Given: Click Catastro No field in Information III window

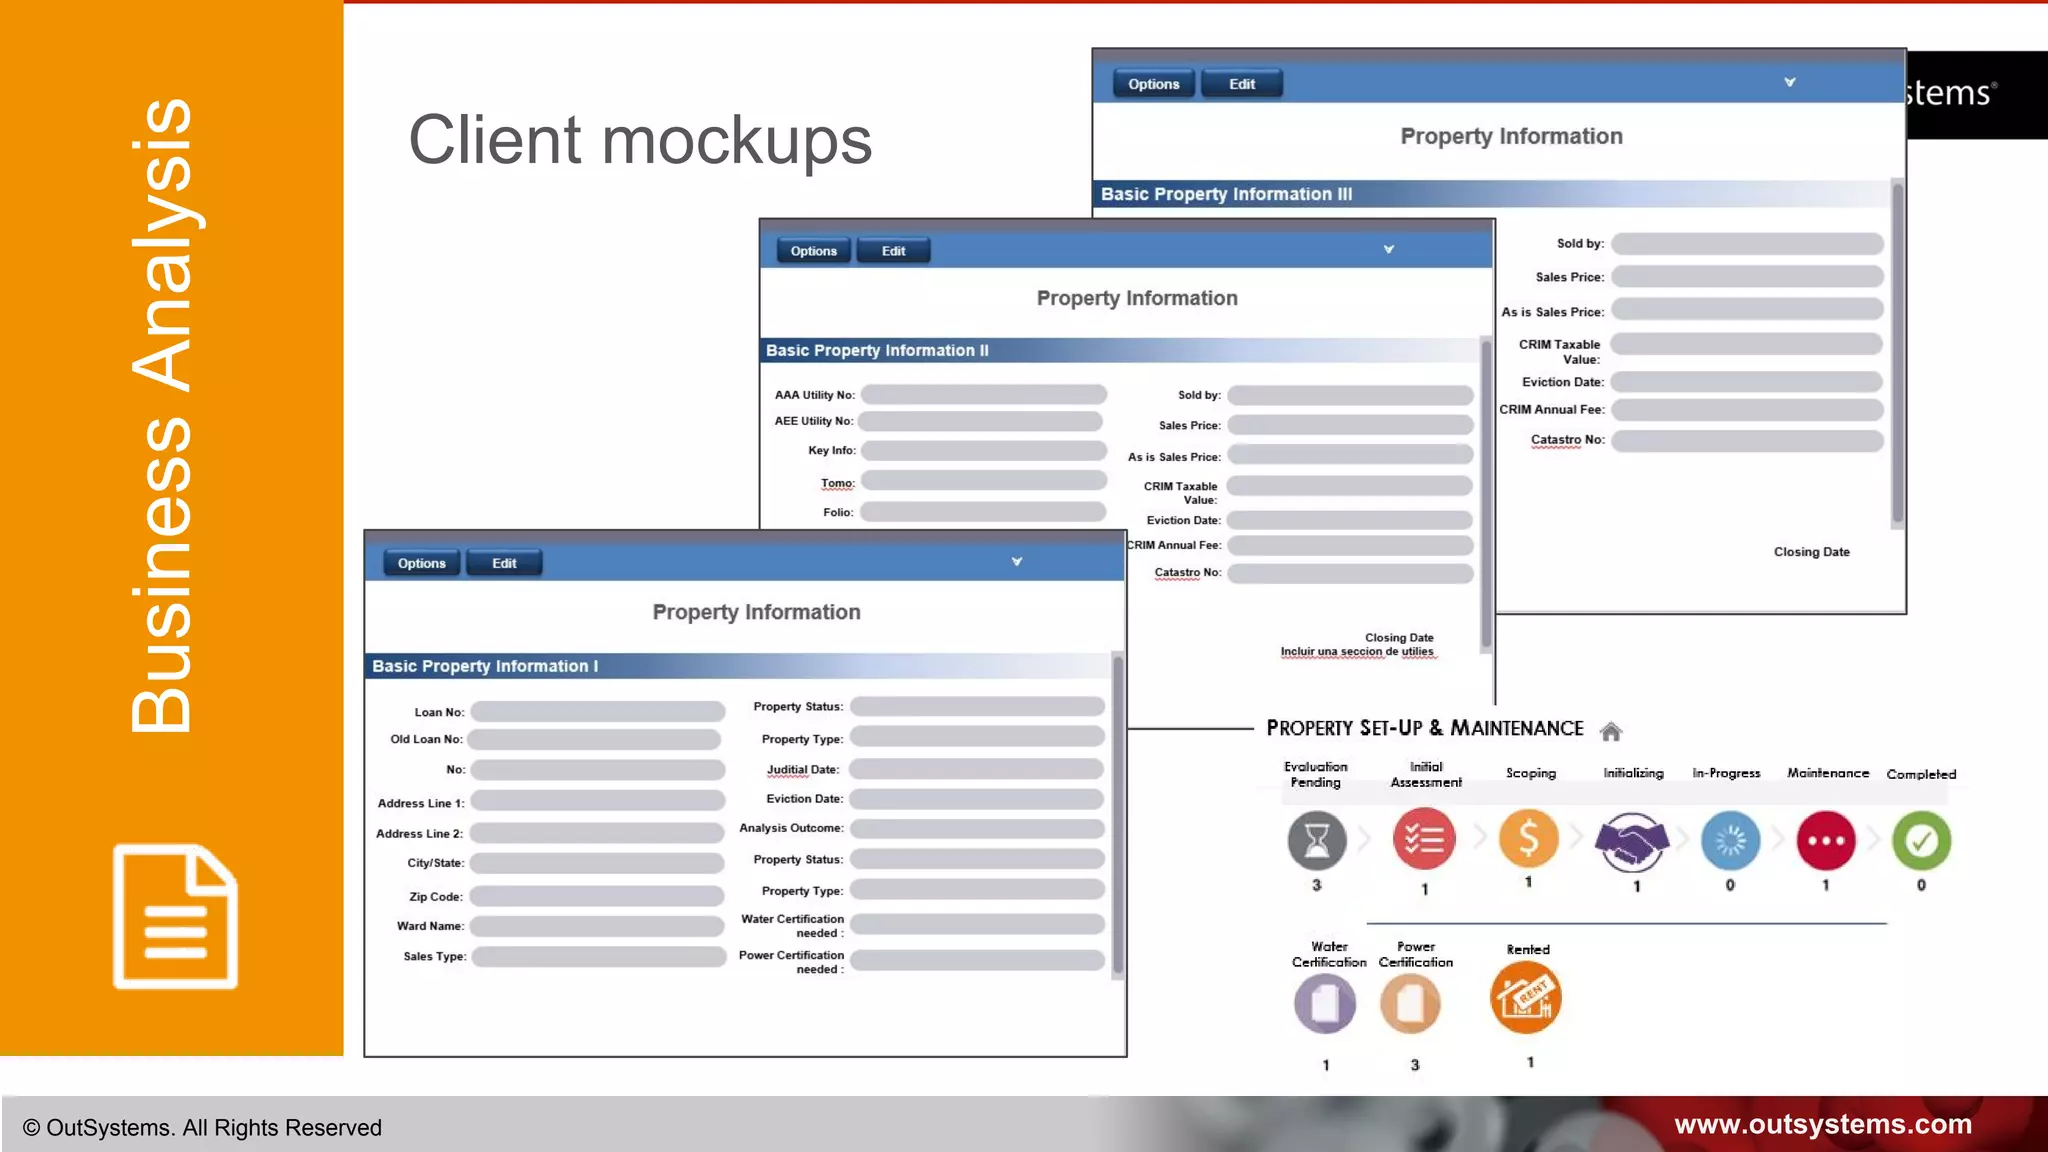Looking at the screenshot, I should (x=1747, y=441).
